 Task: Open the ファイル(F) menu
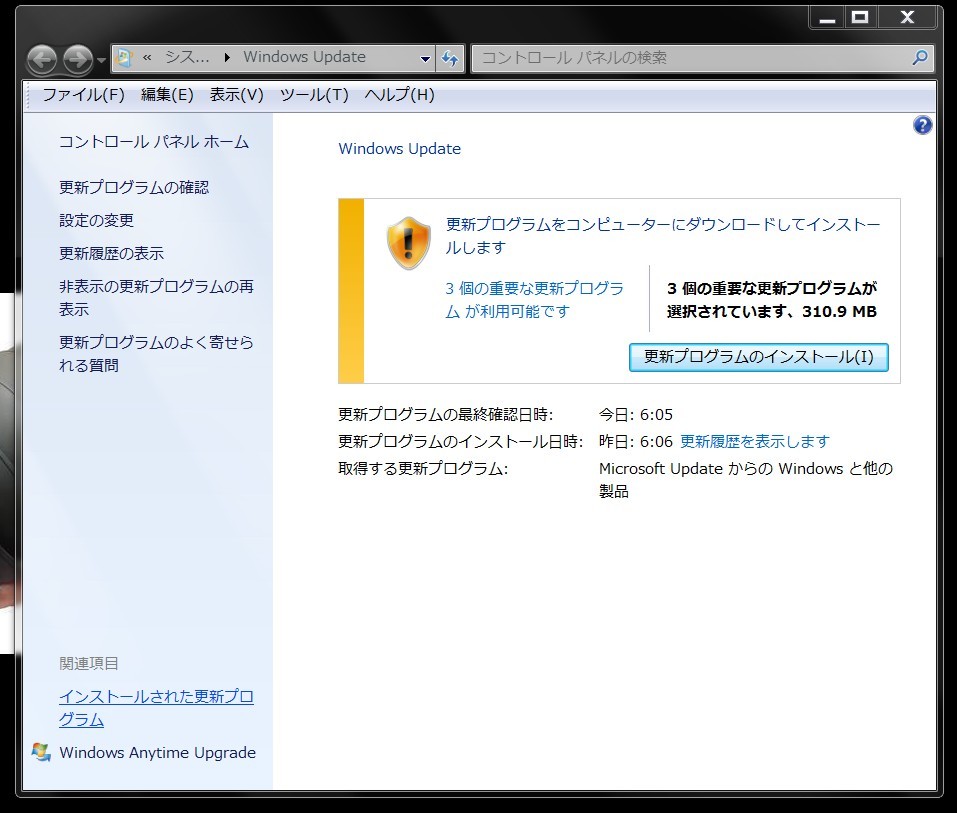coord(83,95)
